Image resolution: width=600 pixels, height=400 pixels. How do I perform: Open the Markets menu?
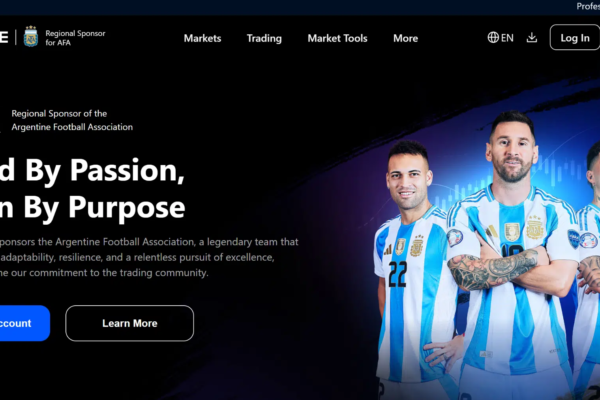coord(202,38)
